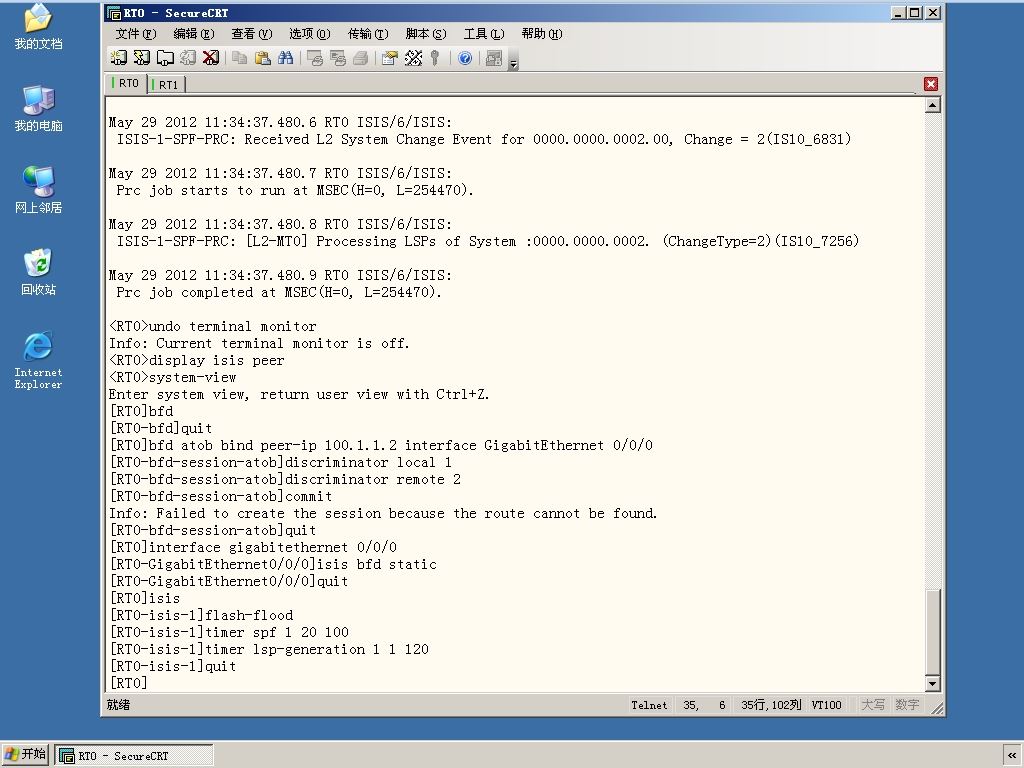This screenshot has height=768, width=1024.
Task: Click 'discriminator remote 2' line
Action: [285, 479]
